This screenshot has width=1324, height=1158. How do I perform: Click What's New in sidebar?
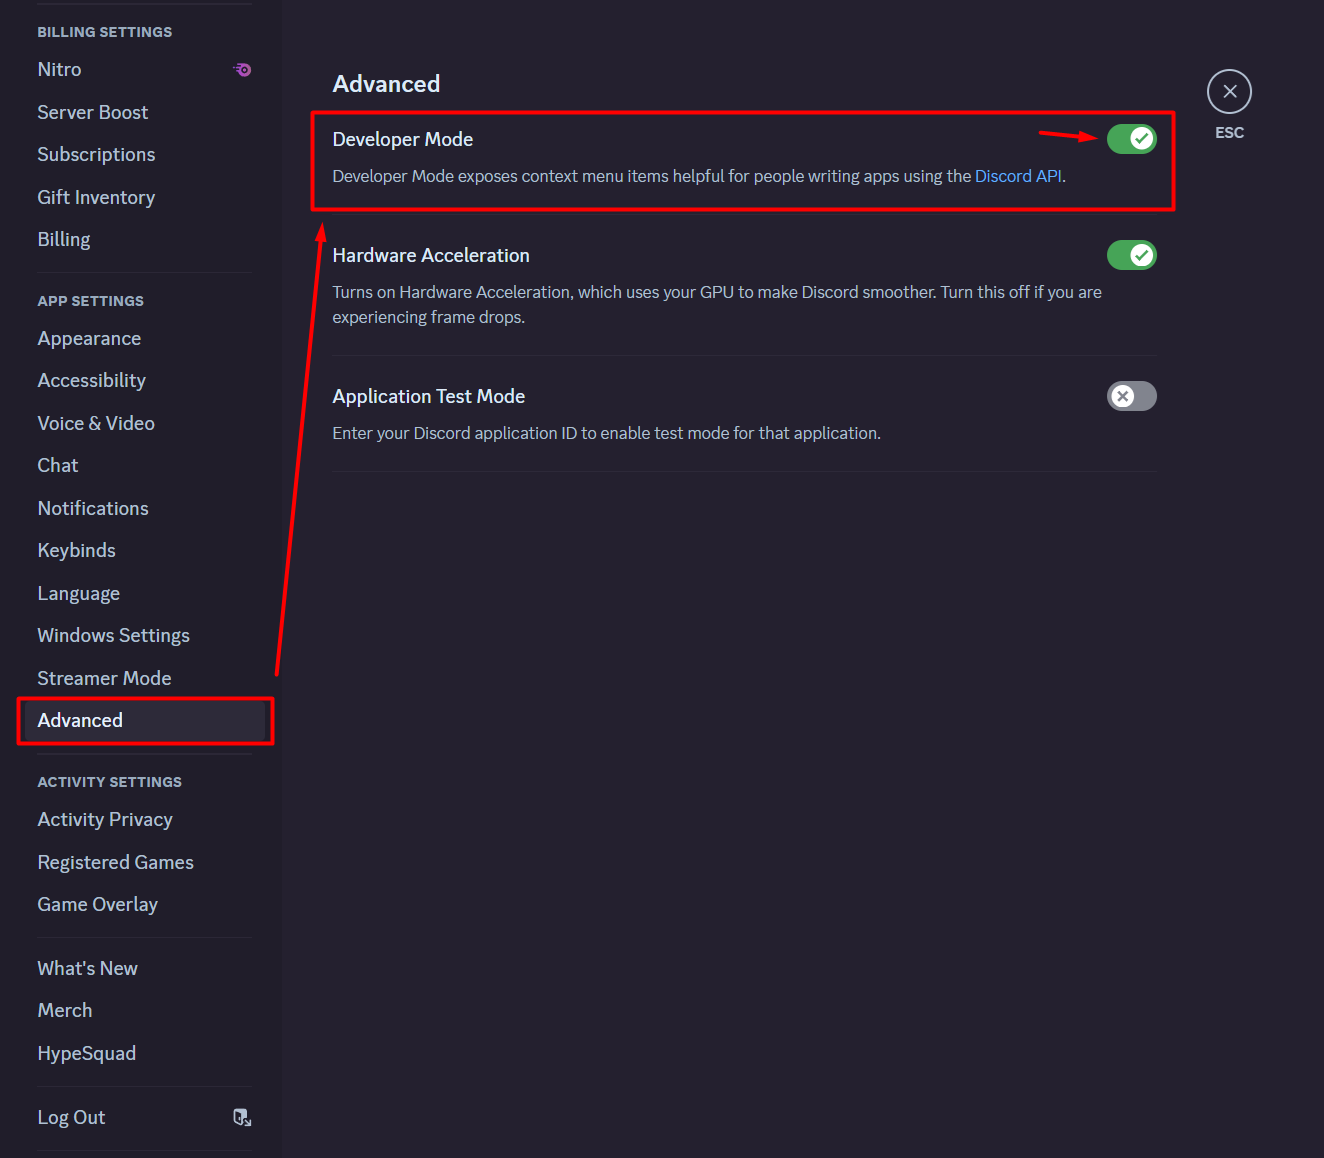point(87,968)
